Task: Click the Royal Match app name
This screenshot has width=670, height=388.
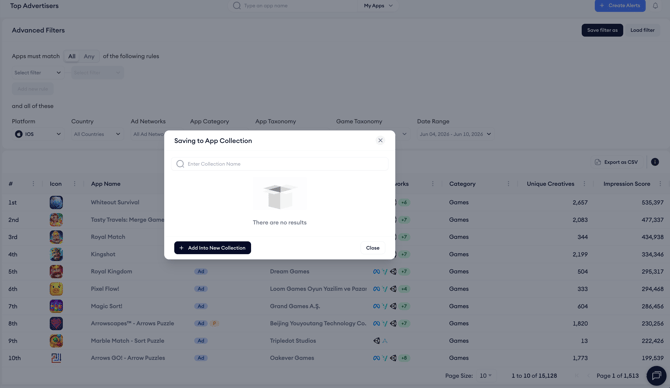Action: (x=108, y=237)
